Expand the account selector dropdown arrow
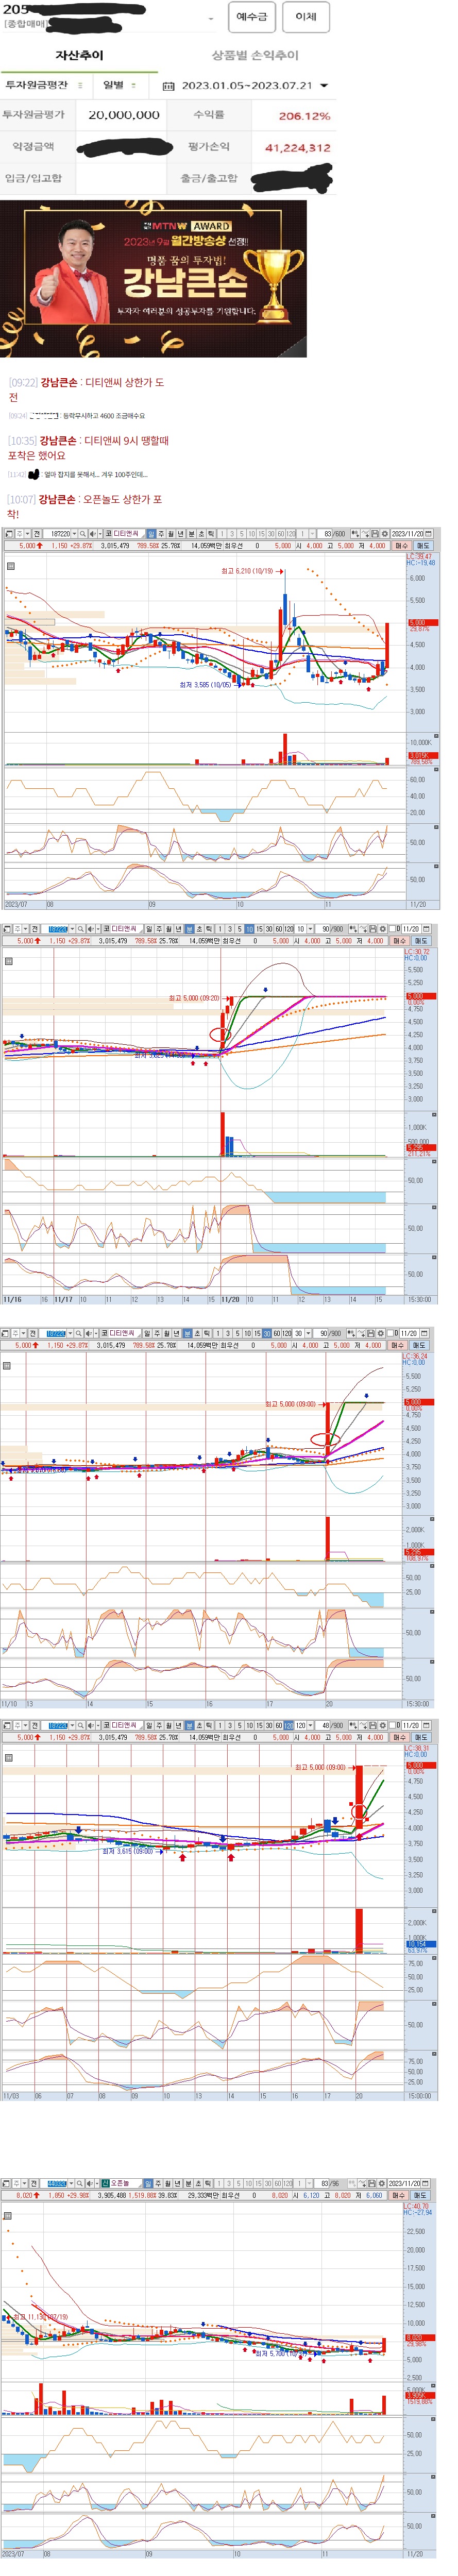This screenshot has width=458, height=2576. (210, 19)
